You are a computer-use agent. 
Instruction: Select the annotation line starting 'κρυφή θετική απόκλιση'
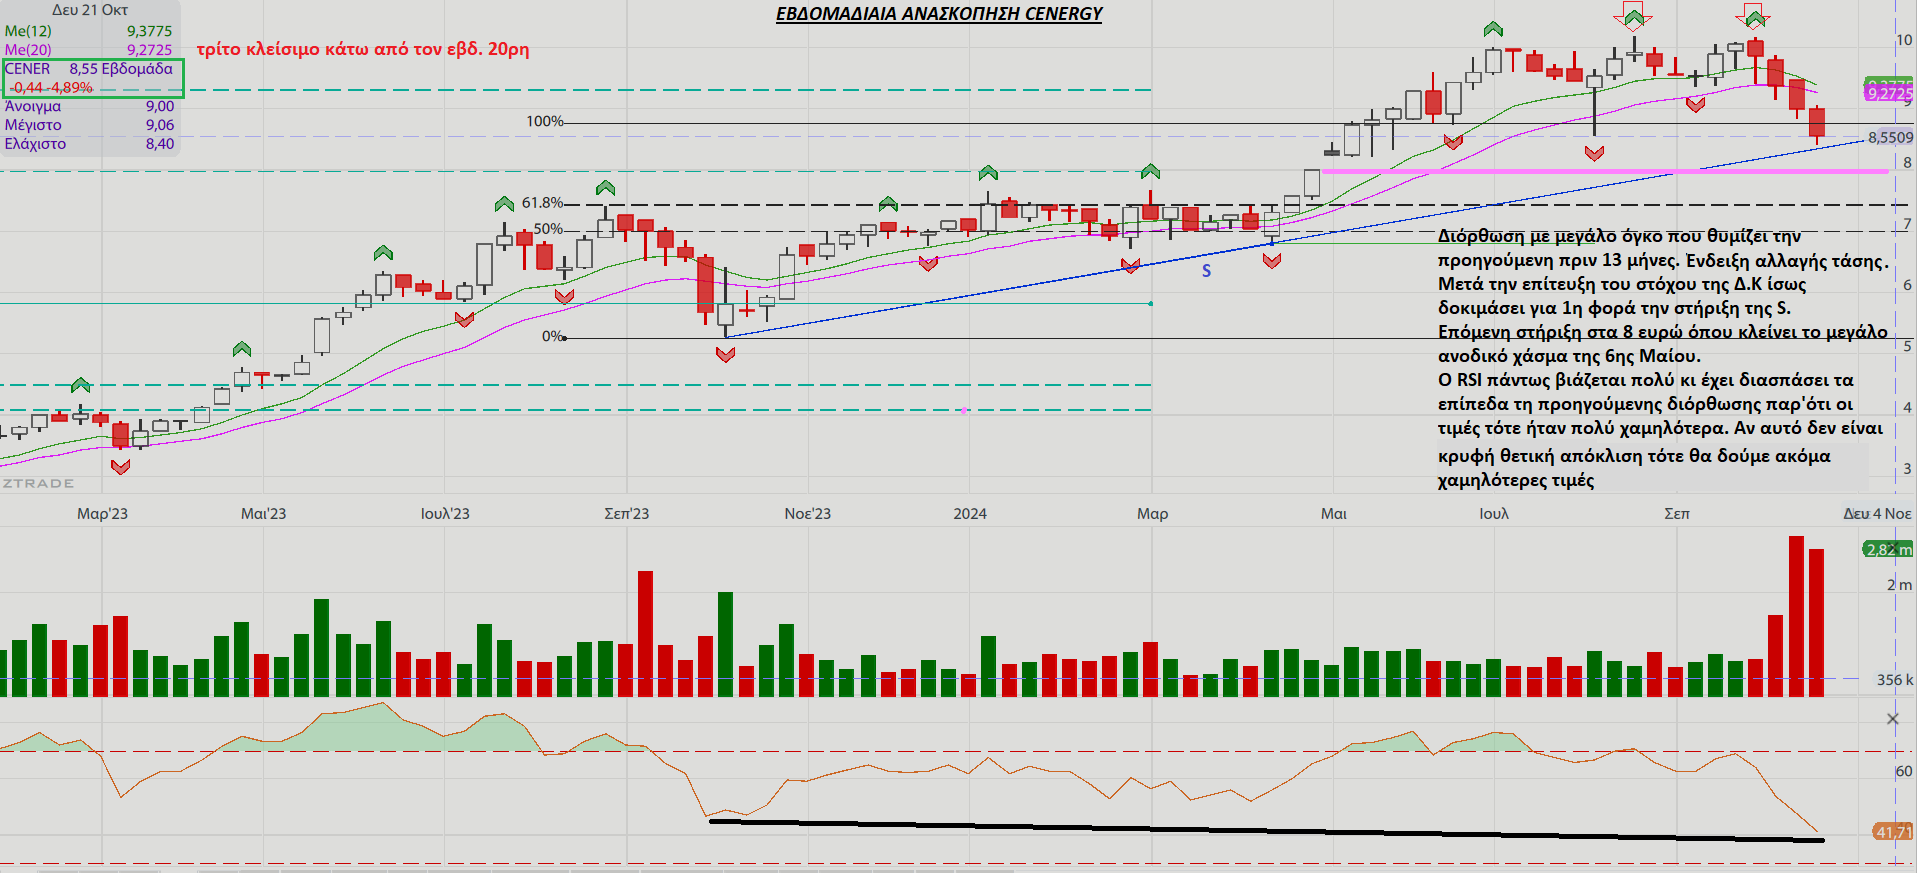tap(1635, 456)
